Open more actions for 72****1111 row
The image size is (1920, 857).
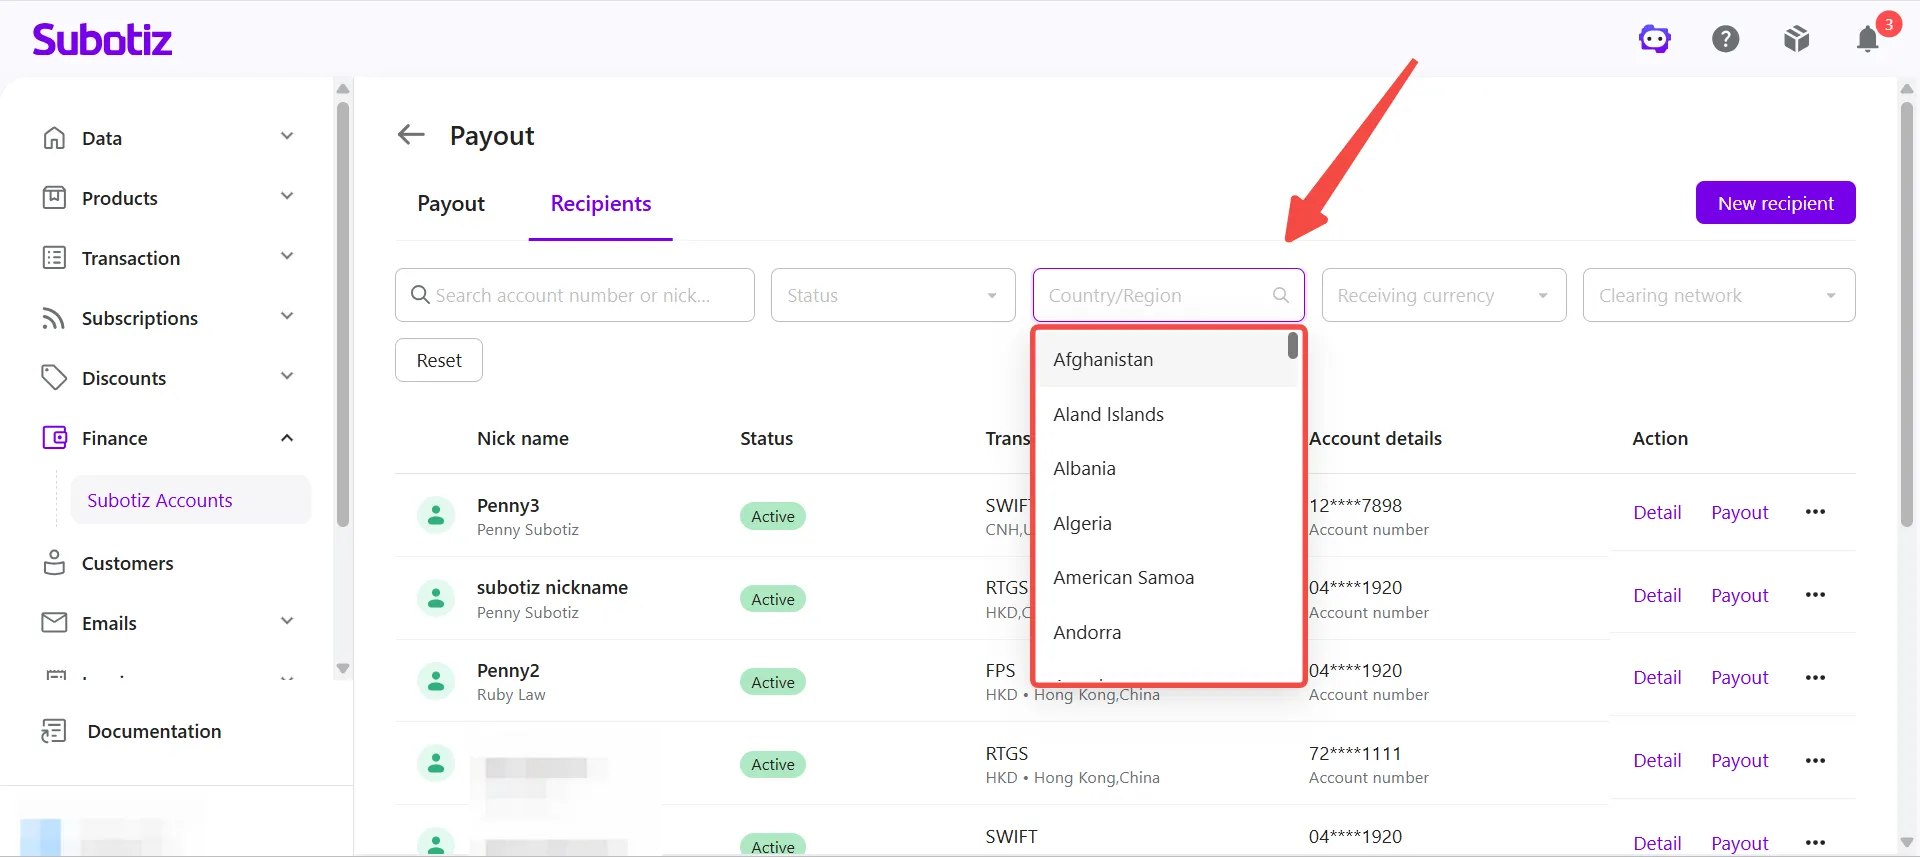point(1815,761)
